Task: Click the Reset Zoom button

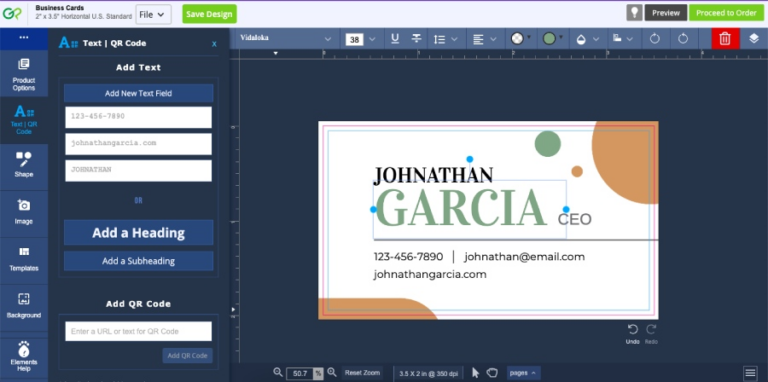Action: click(x=362, y=373)
